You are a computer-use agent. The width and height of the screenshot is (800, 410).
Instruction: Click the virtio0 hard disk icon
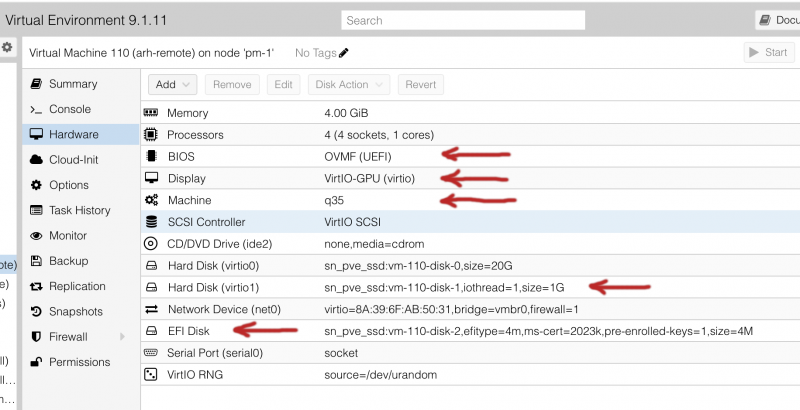[151, 266]
